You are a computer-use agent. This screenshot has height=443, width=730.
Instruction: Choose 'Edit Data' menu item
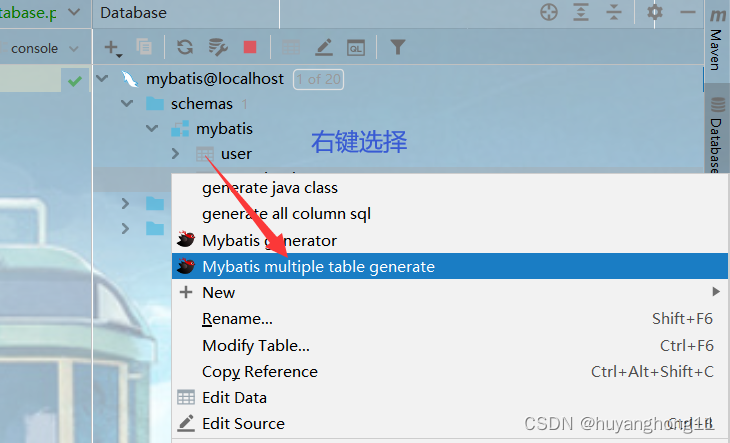pos(450,397)
